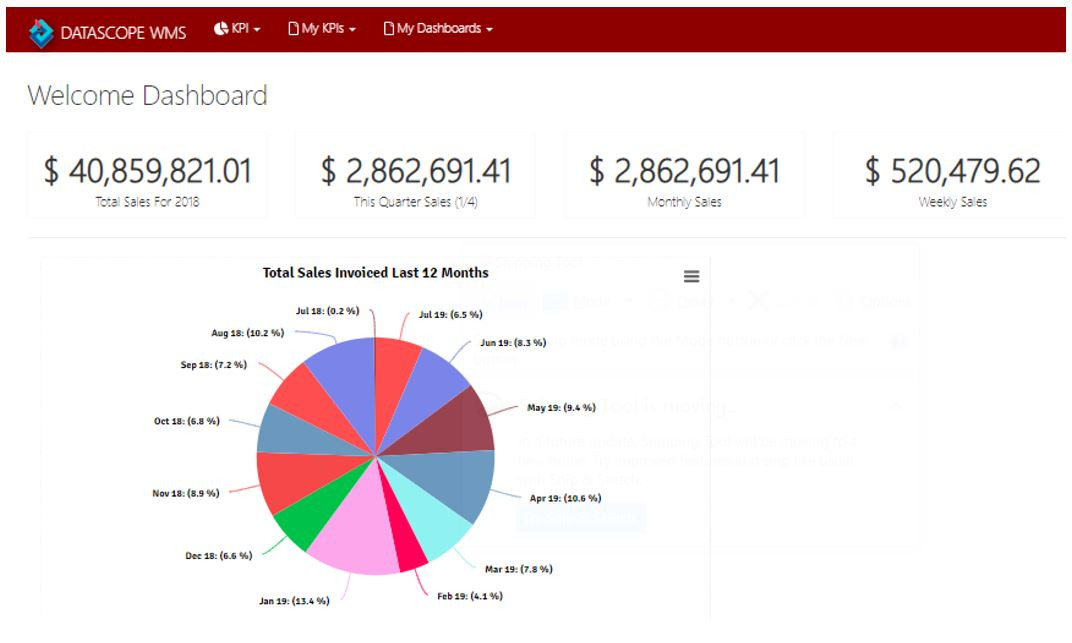Click the Total Sales For 2018 tile
The width and height of the screenshot is (1072, 643).
(x=146, y=175)
